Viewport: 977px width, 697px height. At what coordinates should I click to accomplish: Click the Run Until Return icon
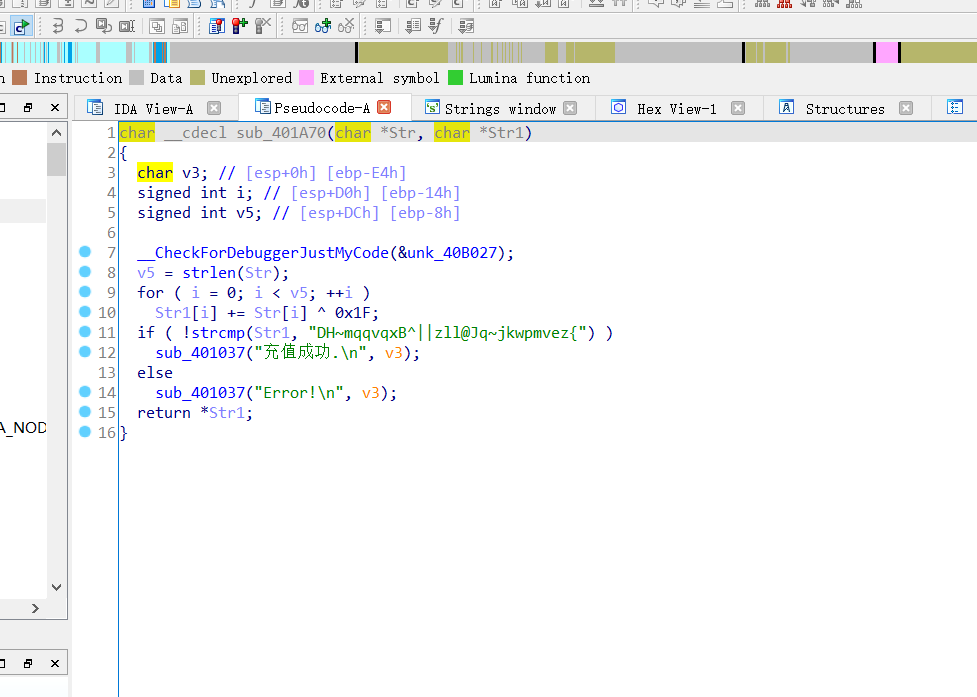pos(103,26)
